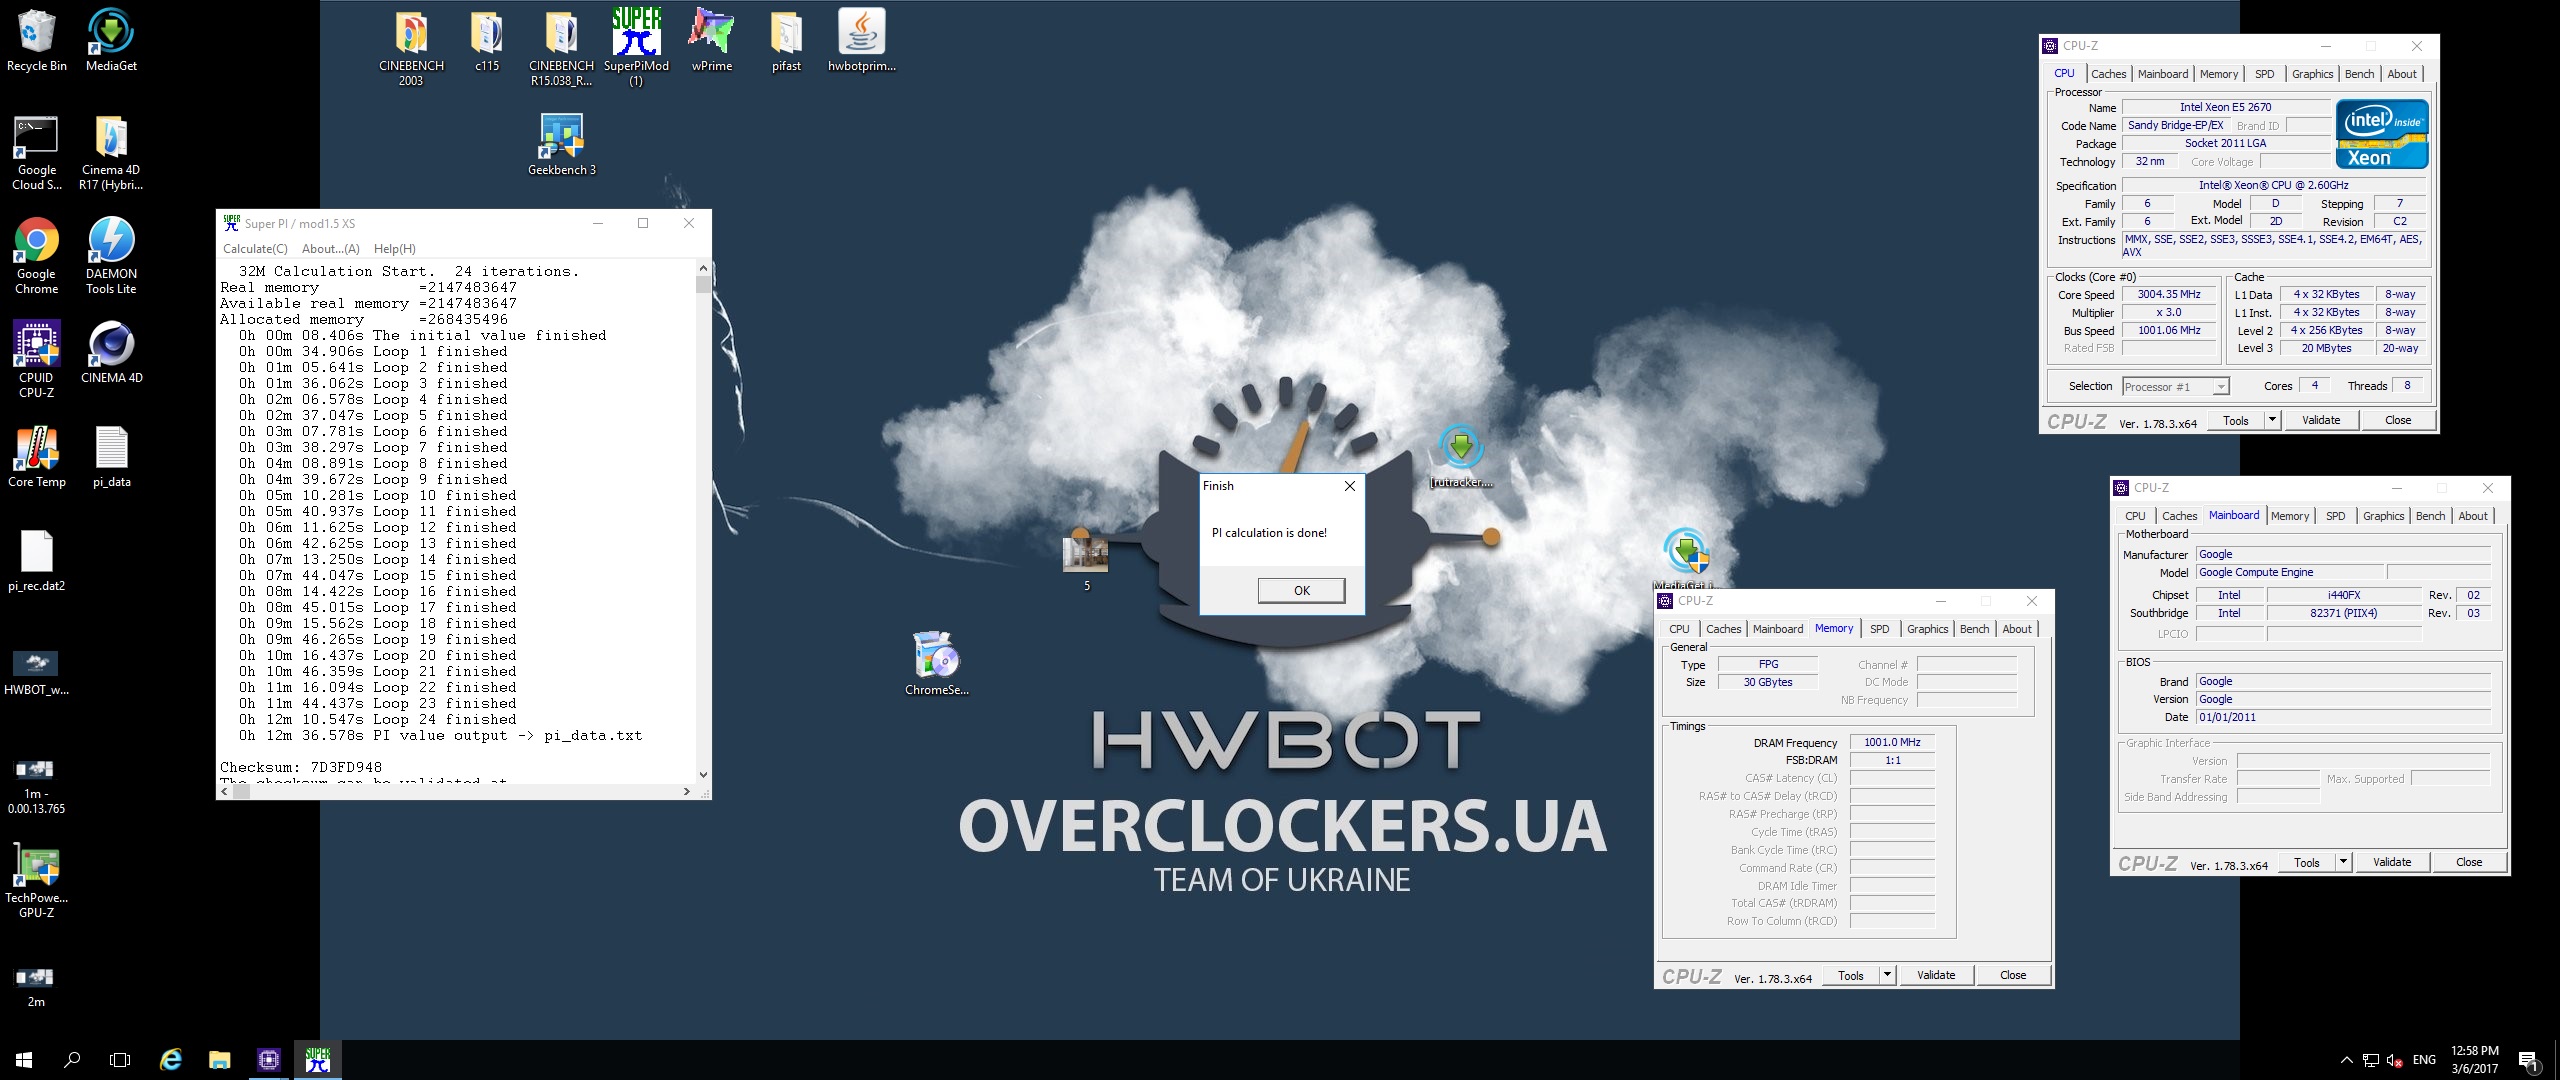Click the Super PI horizontal scrollbar right arrow
2560x1080 pixels.
point(686,791)
